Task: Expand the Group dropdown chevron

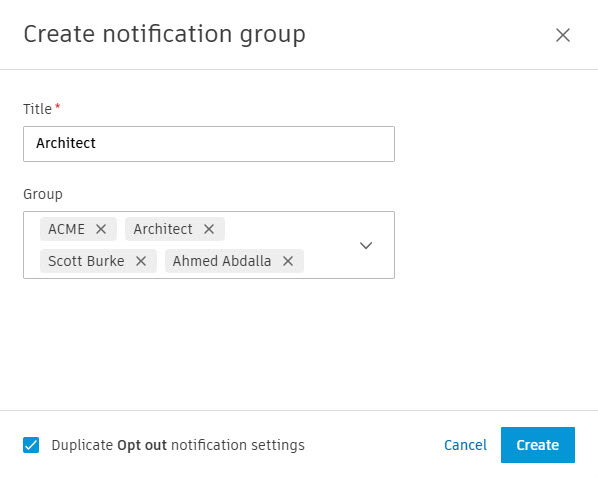Action: pyautogui.click(x=366, y=245)
